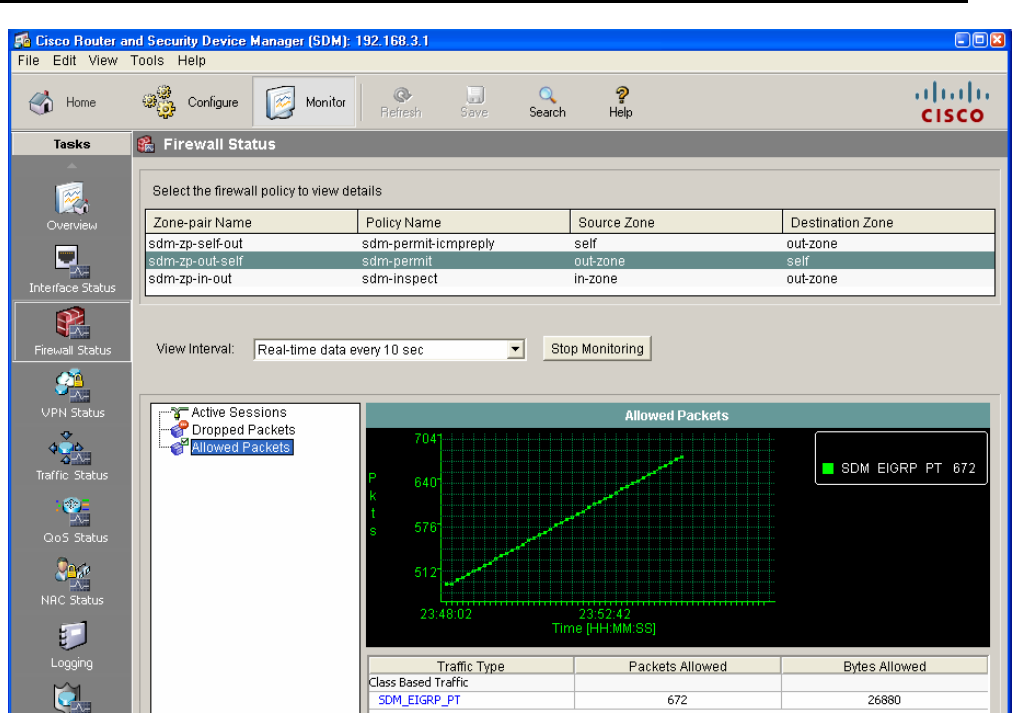
Task: Click the Packets Allowed column header
Action: [x=678, y=666]
